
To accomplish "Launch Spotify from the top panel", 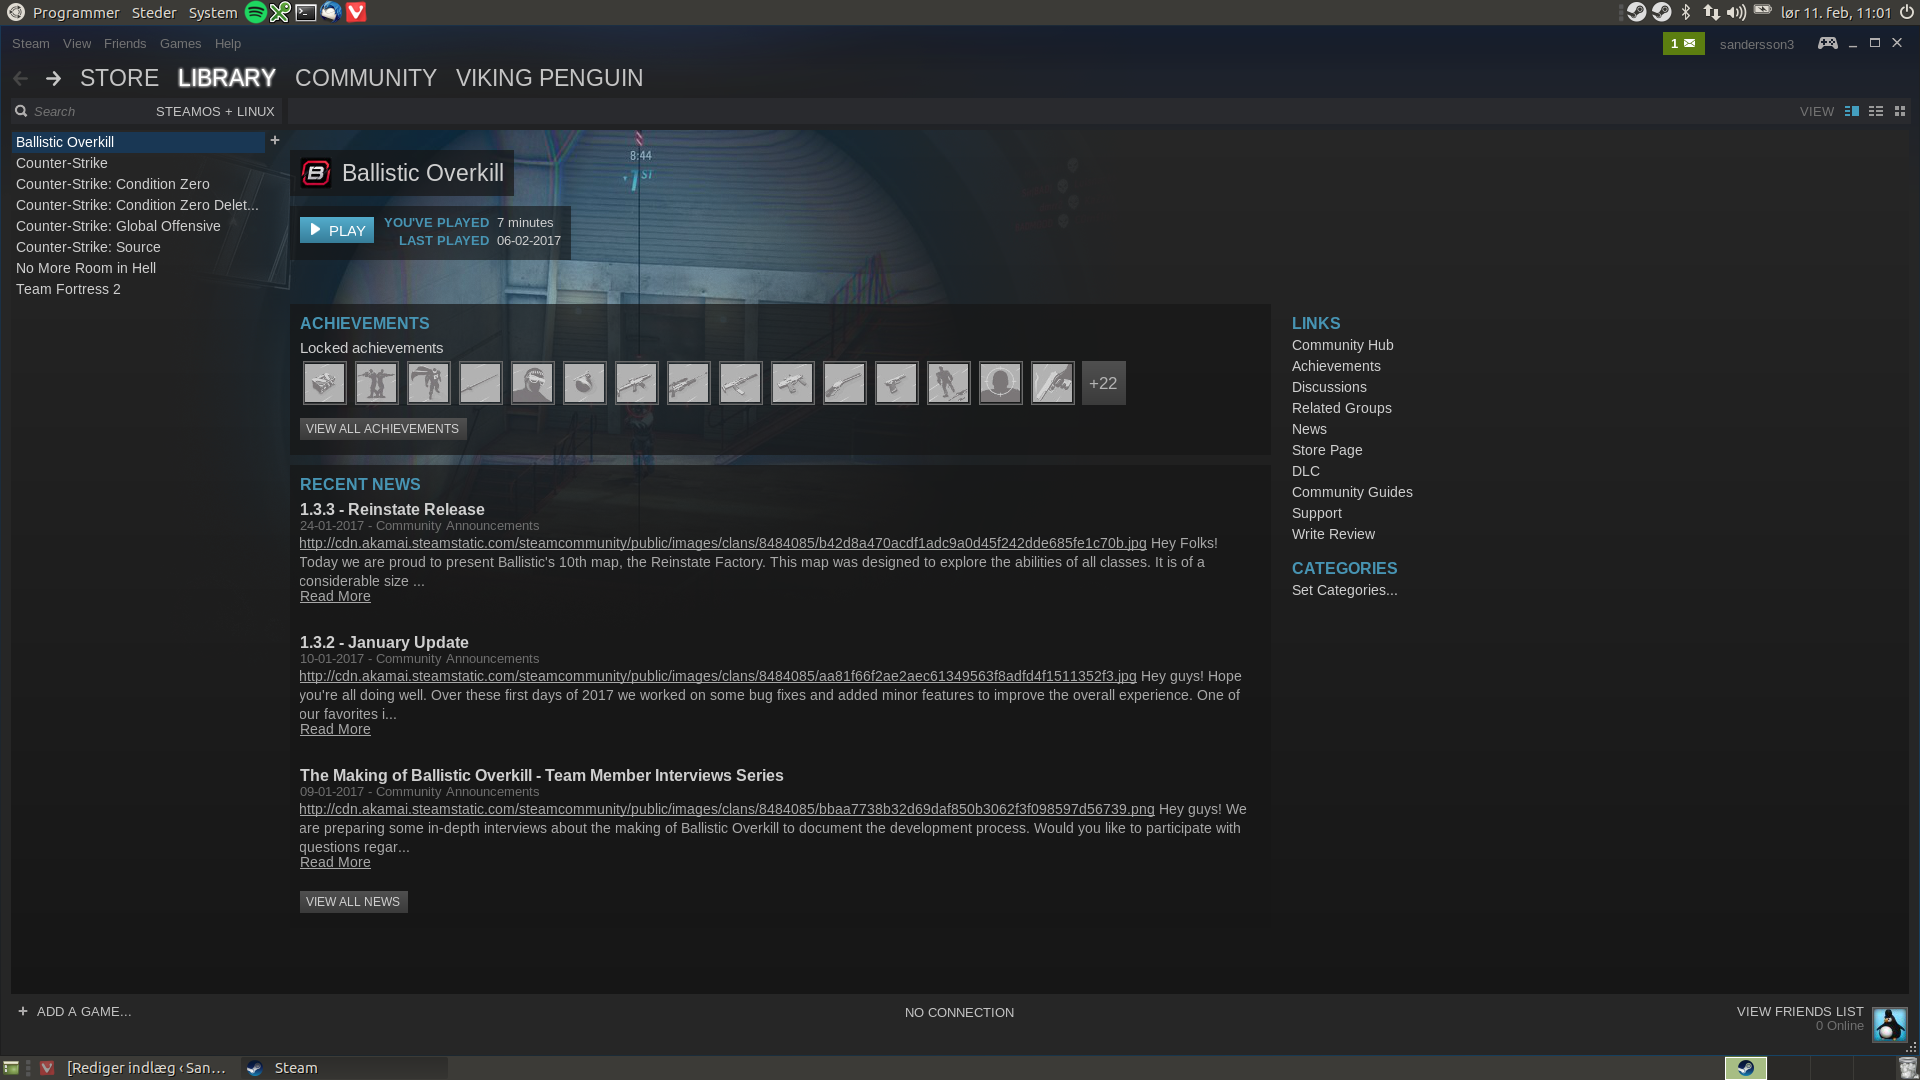I will click(256, 12).
